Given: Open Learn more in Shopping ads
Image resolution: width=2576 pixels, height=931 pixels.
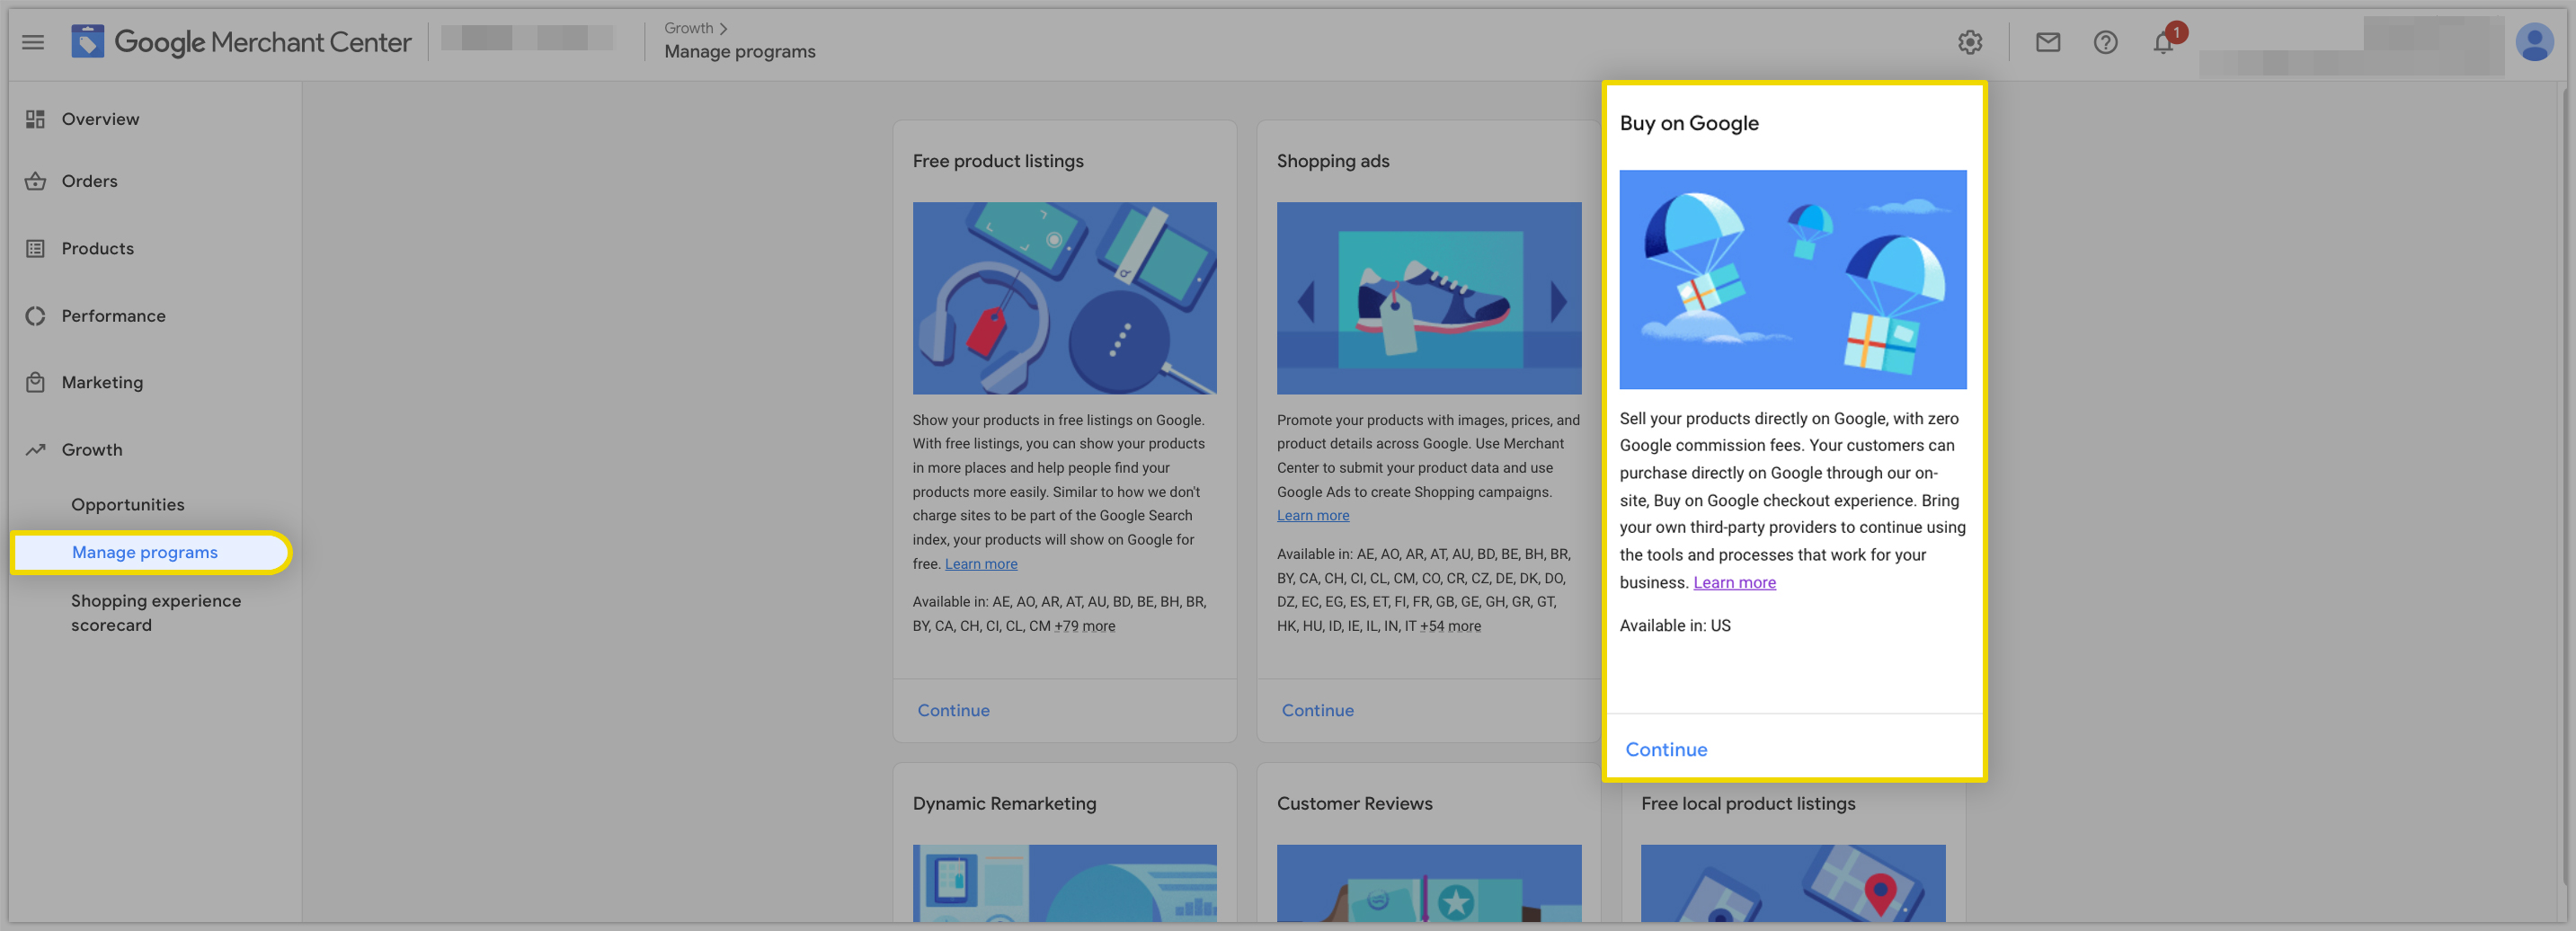Looking at the screenshot, I should [x=1313, y=516].
